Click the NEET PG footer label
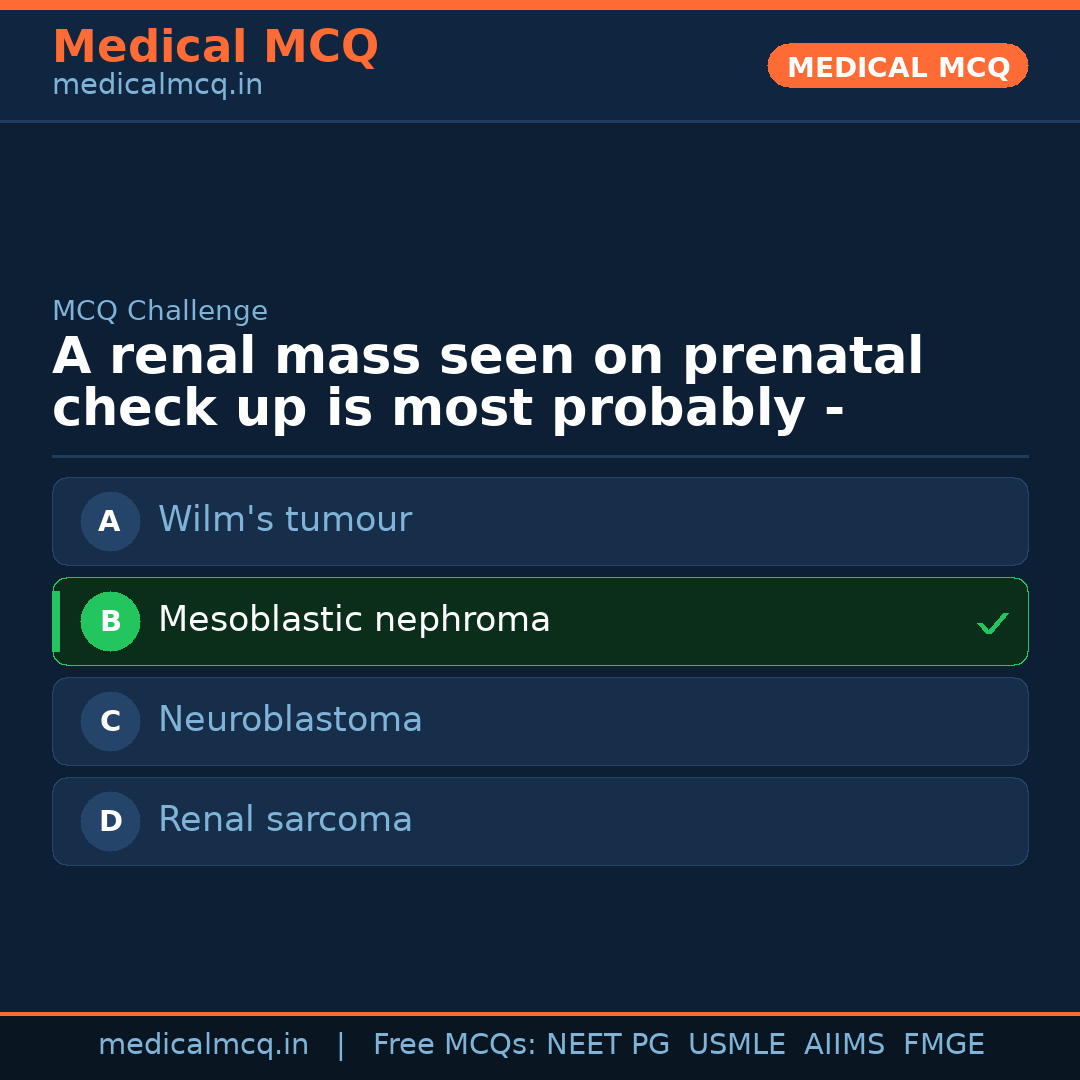The width and height of the screenshot is (1080, 1080). [608, 1045]
